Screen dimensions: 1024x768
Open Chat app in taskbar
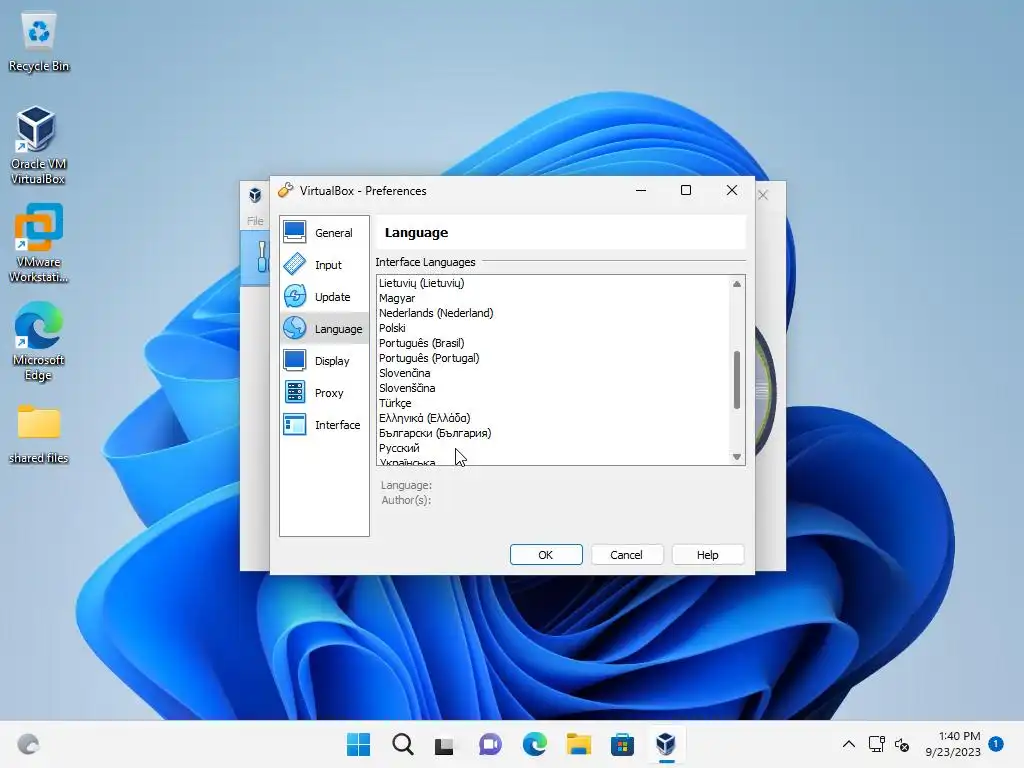tap(490, 744)
